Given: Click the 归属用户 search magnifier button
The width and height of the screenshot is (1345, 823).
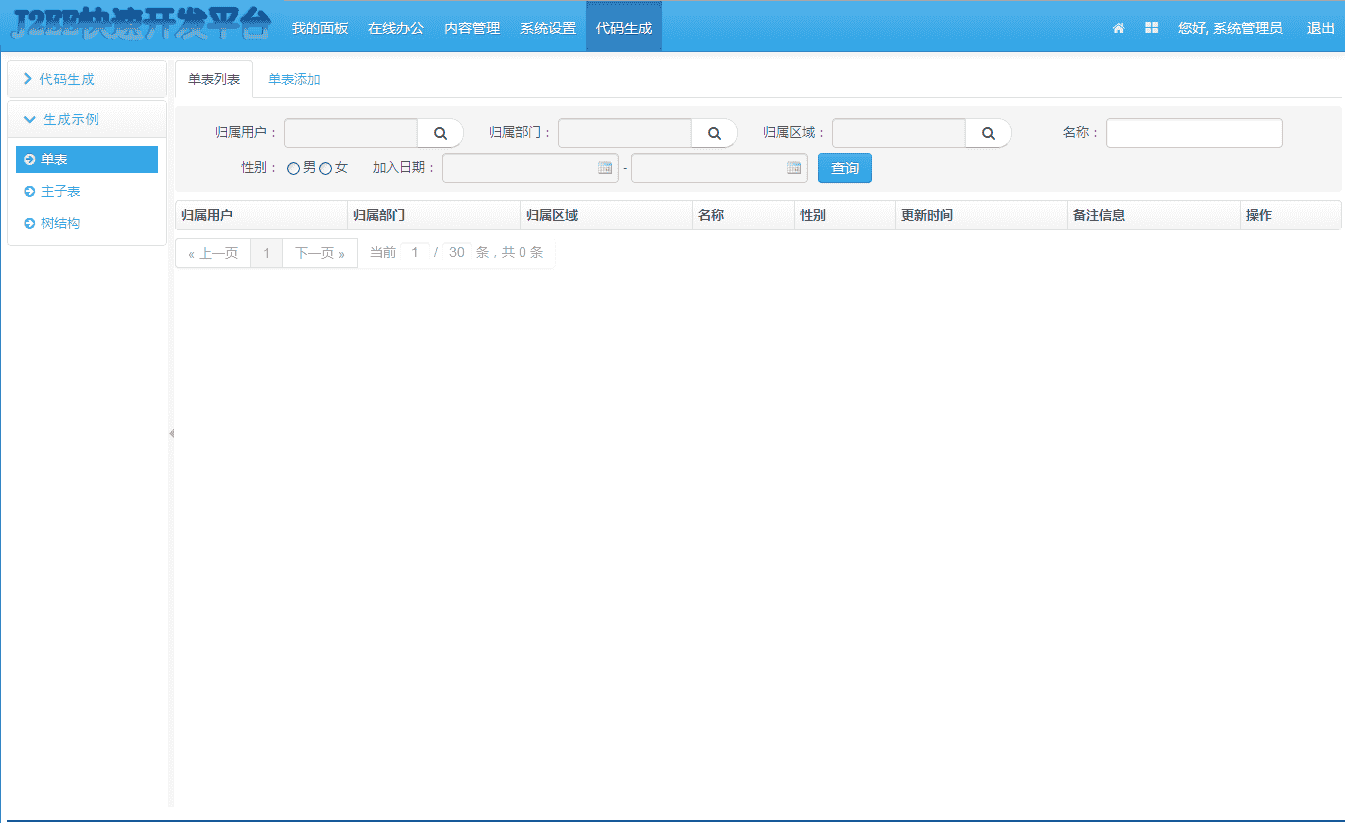Looking at the screenshot, I should coord(440,133).
